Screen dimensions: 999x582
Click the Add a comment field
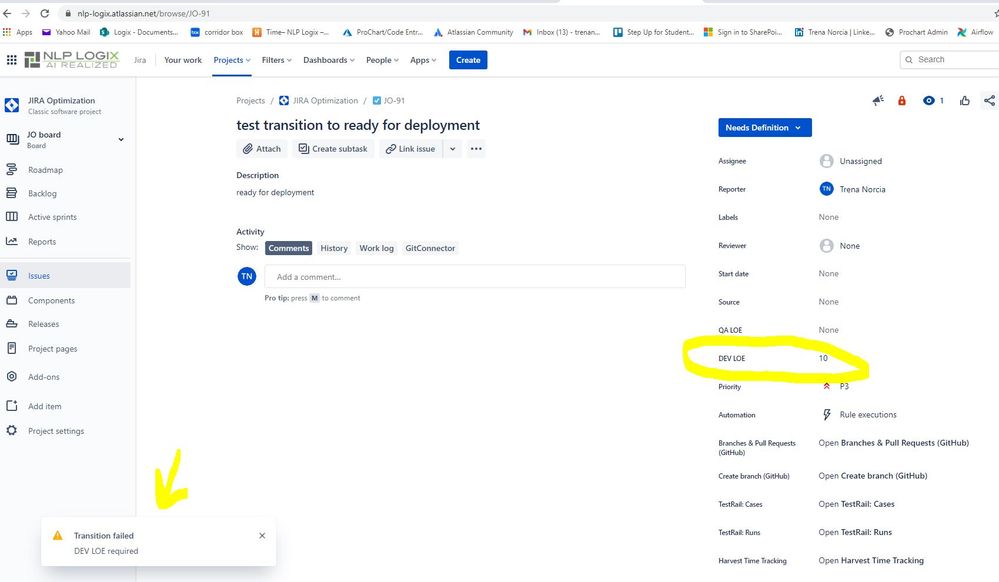point(475,277)
